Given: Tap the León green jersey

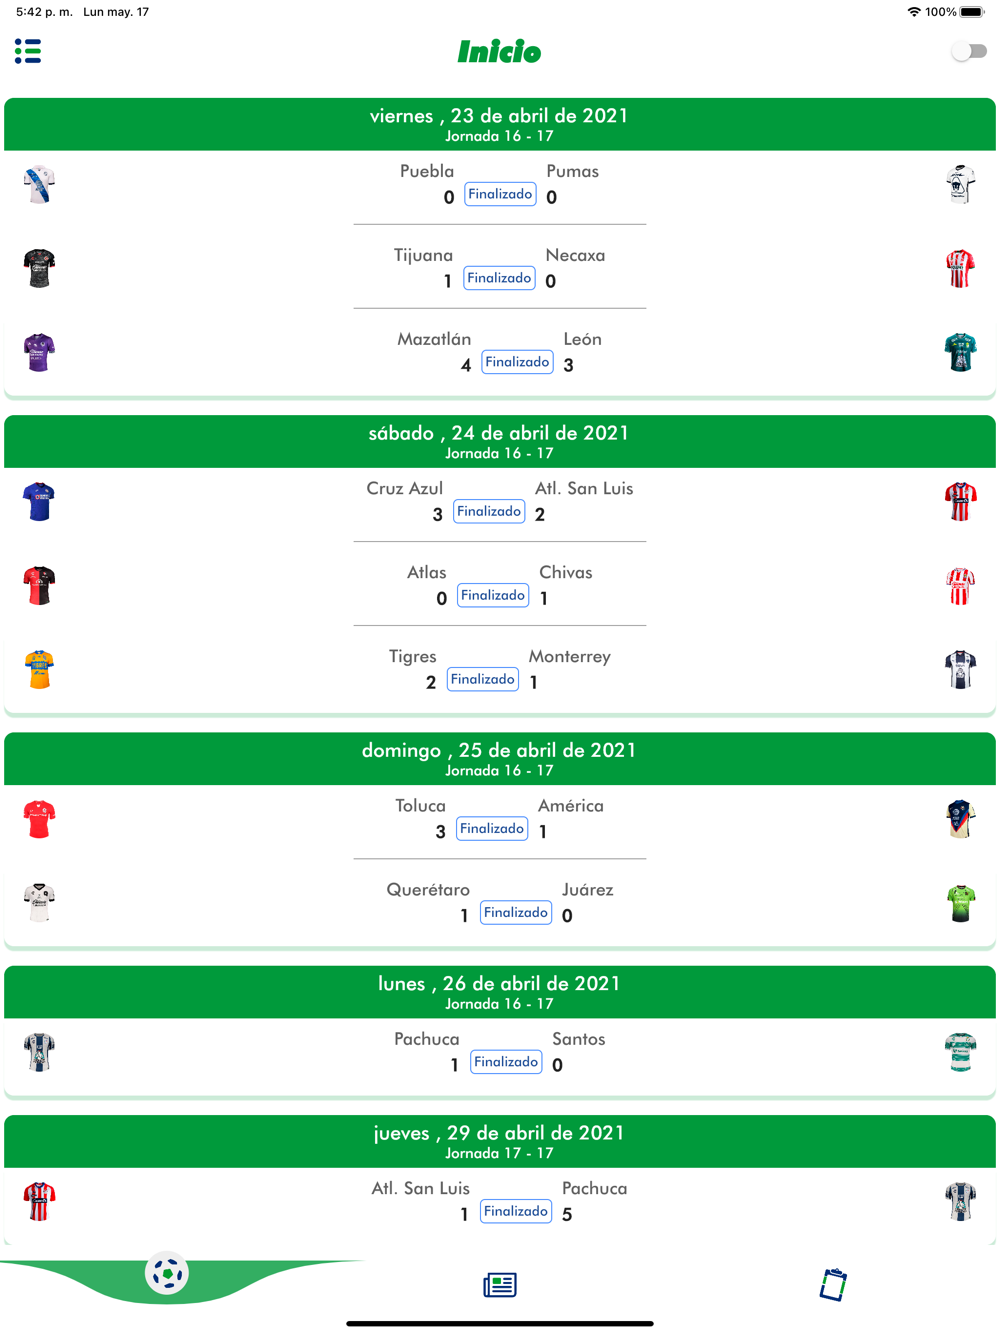Looking at the screenshot, I should click(960, 353).
